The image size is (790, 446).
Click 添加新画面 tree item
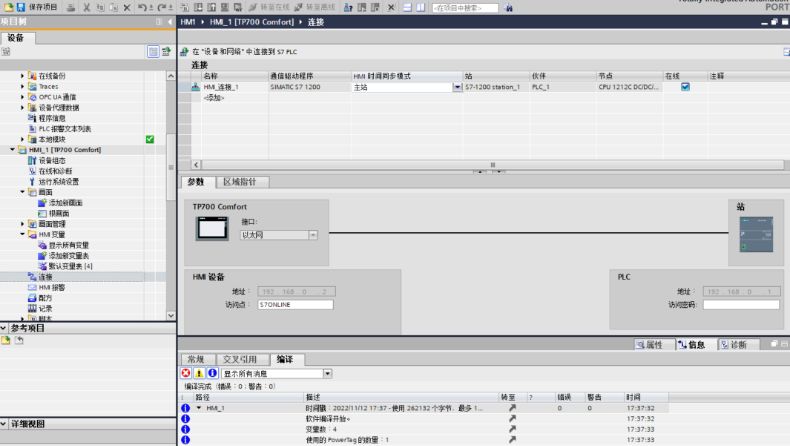pos(65,203)
